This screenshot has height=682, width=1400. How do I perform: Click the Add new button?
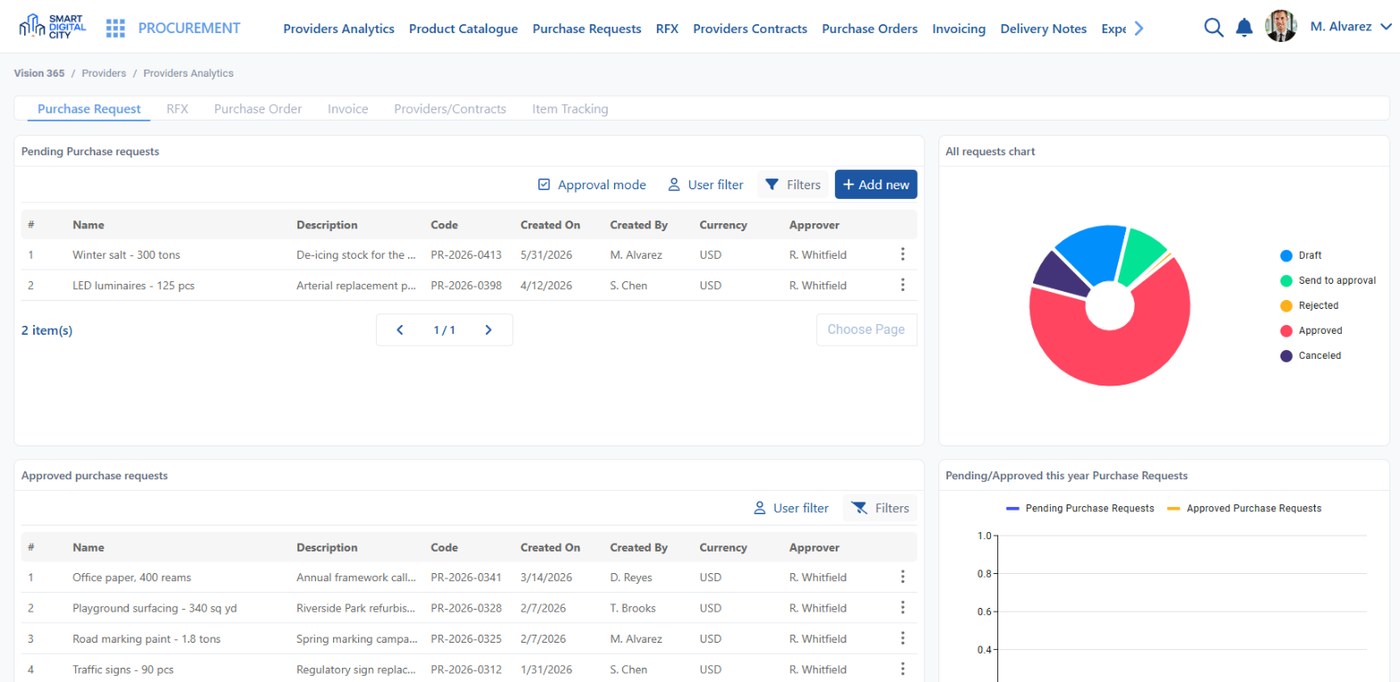[876, 185]
